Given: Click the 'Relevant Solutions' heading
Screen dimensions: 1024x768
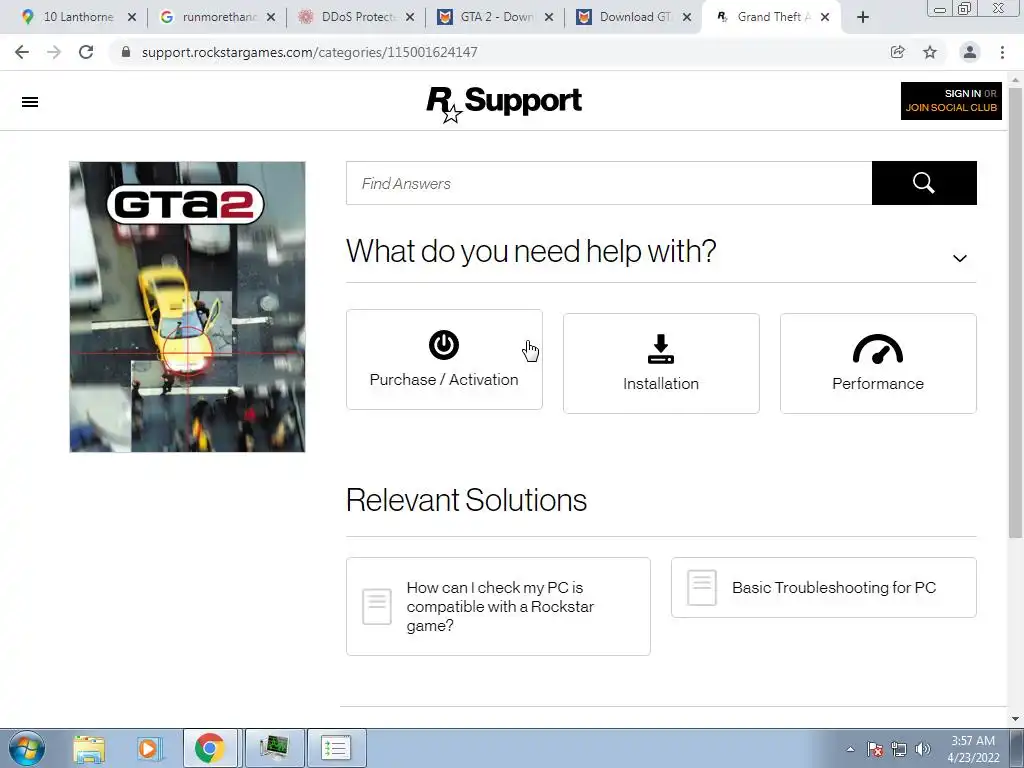Looking at the screenshot, I should coord(466,500).
